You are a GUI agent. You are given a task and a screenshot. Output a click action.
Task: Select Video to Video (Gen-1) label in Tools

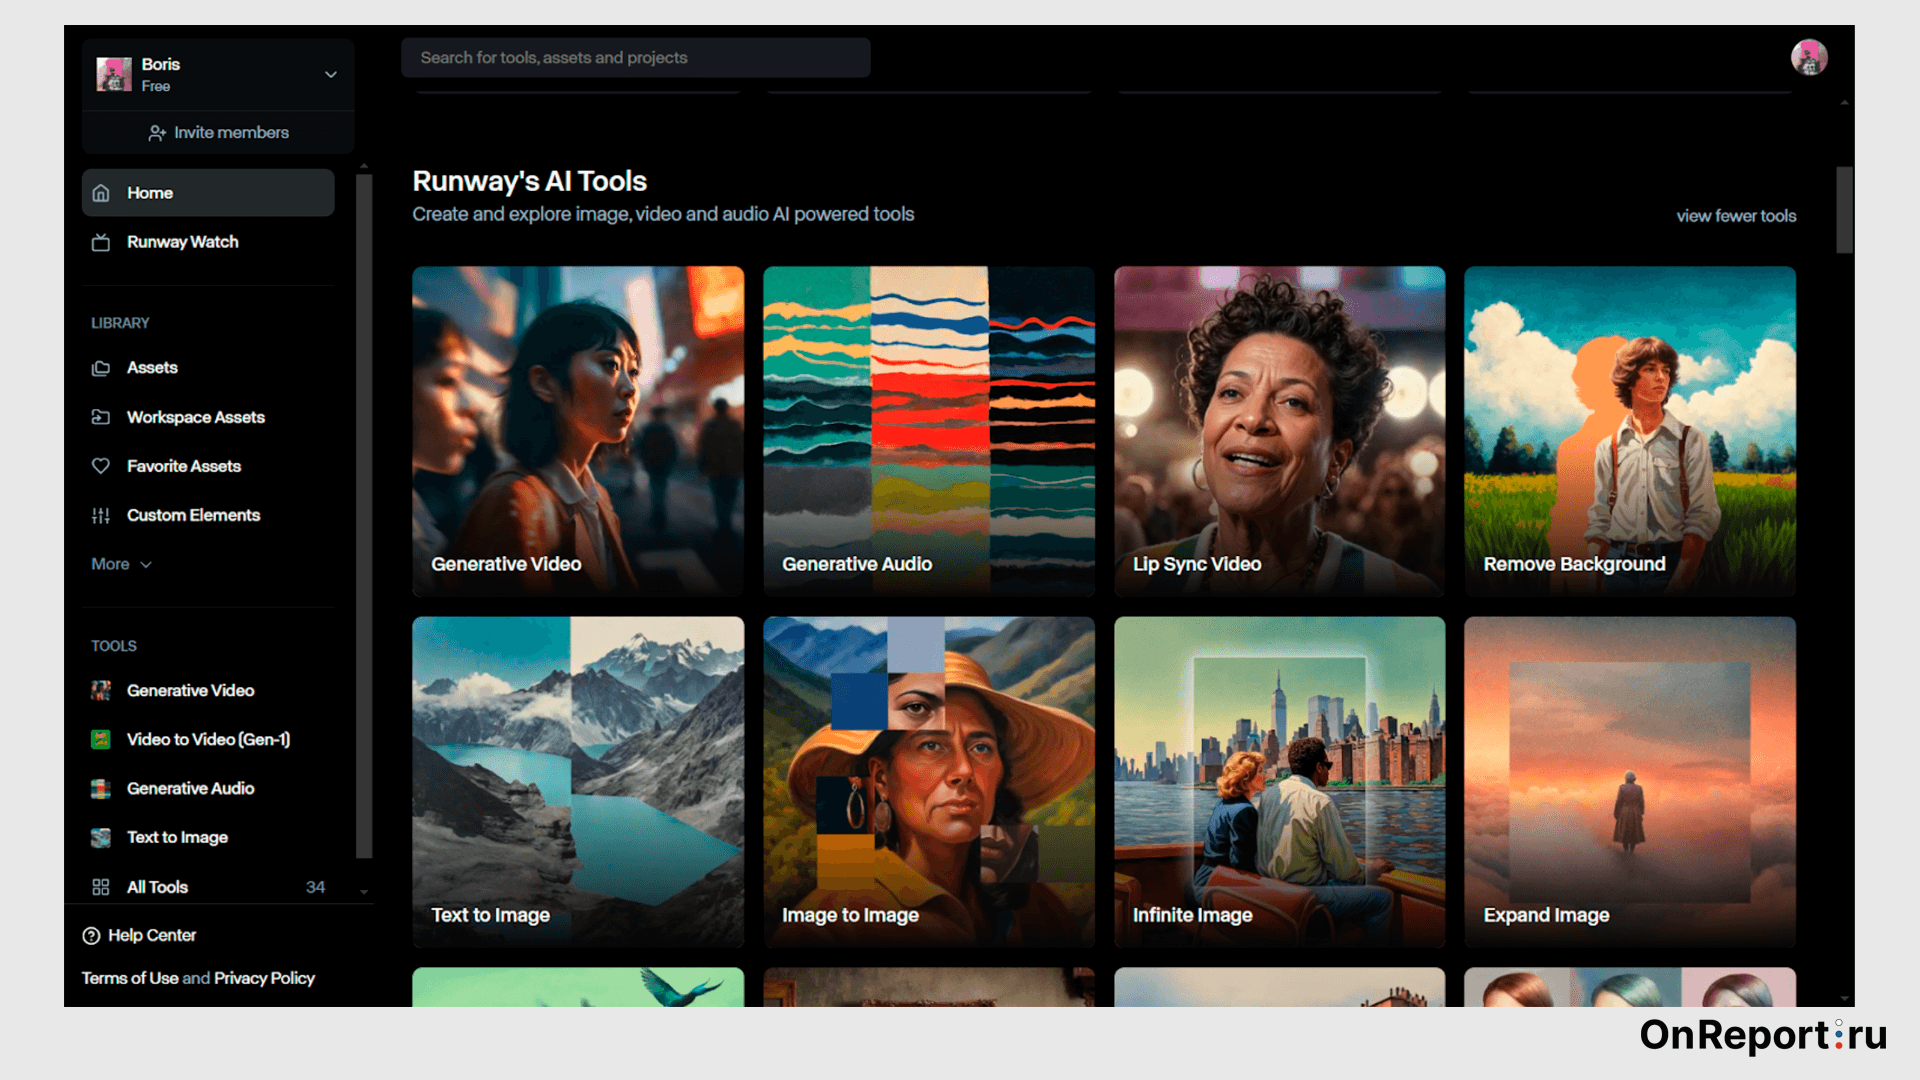tap(208, 739)
